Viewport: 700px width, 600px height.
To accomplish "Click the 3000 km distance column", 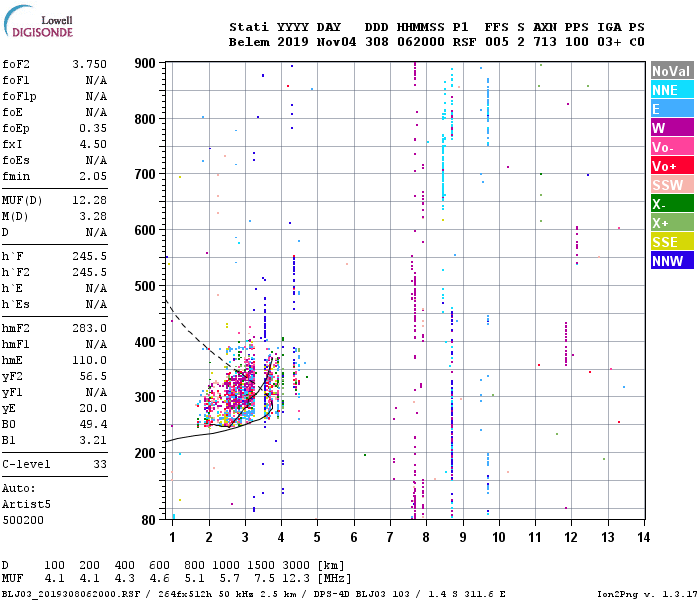I will point(296,565).
